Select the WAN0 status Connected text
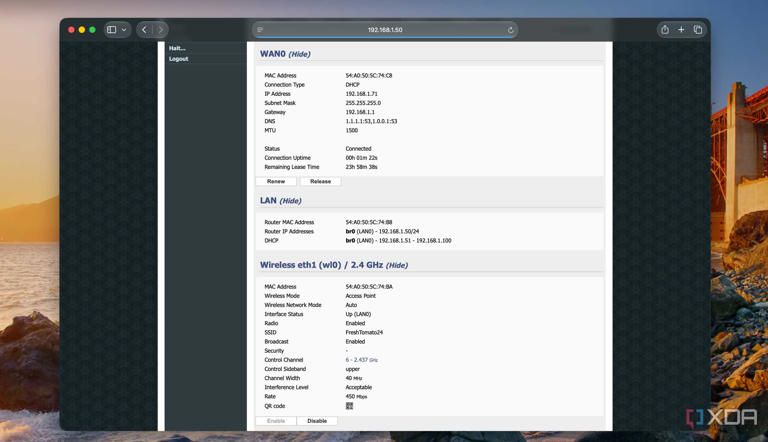Screen dimensions: 768x442 point(358,148)
